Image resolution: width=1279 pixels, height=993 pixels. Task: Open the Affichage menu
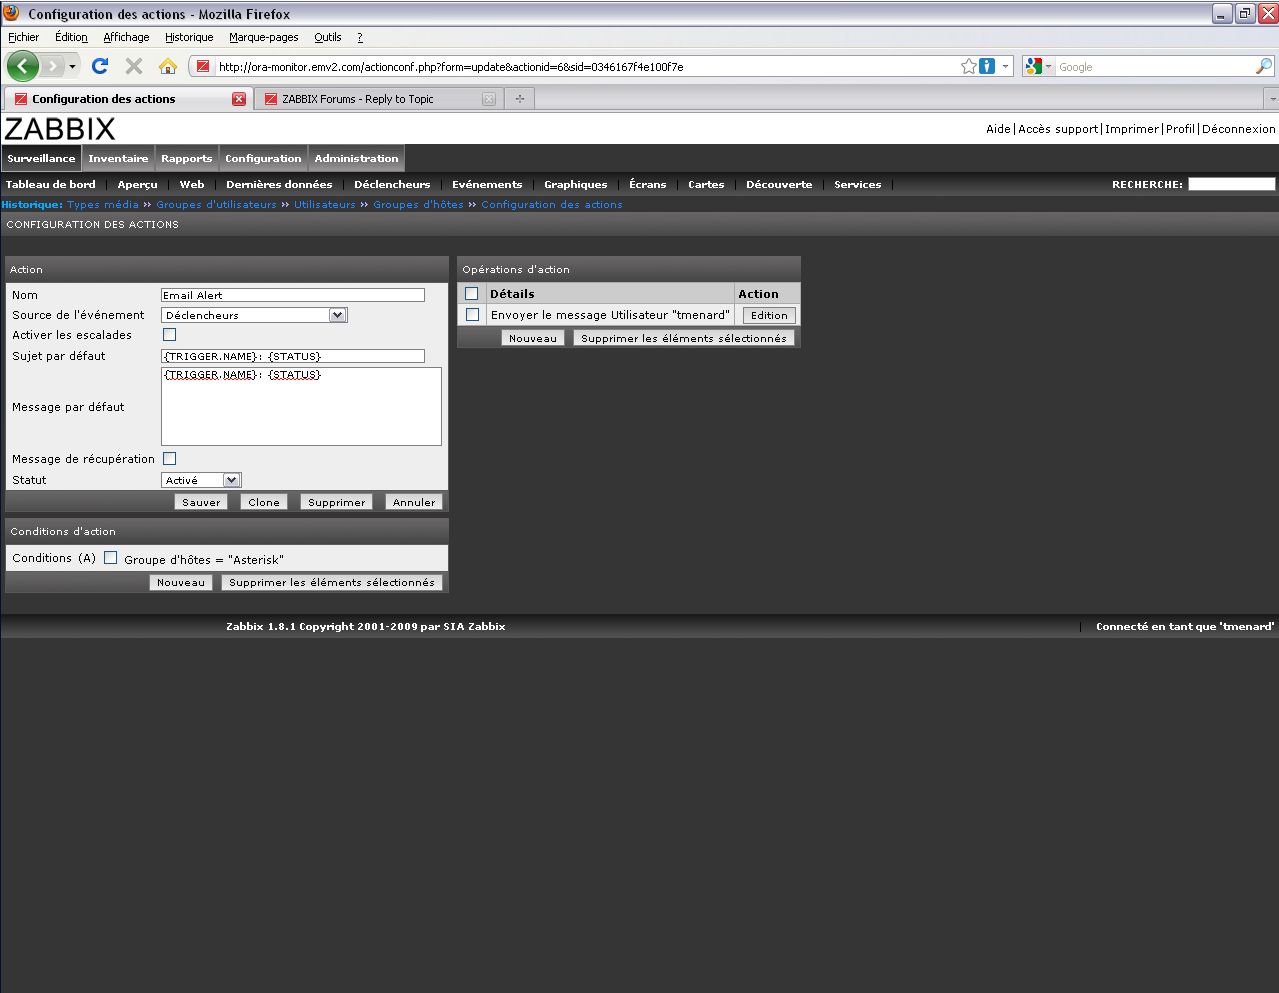point(126,37)
